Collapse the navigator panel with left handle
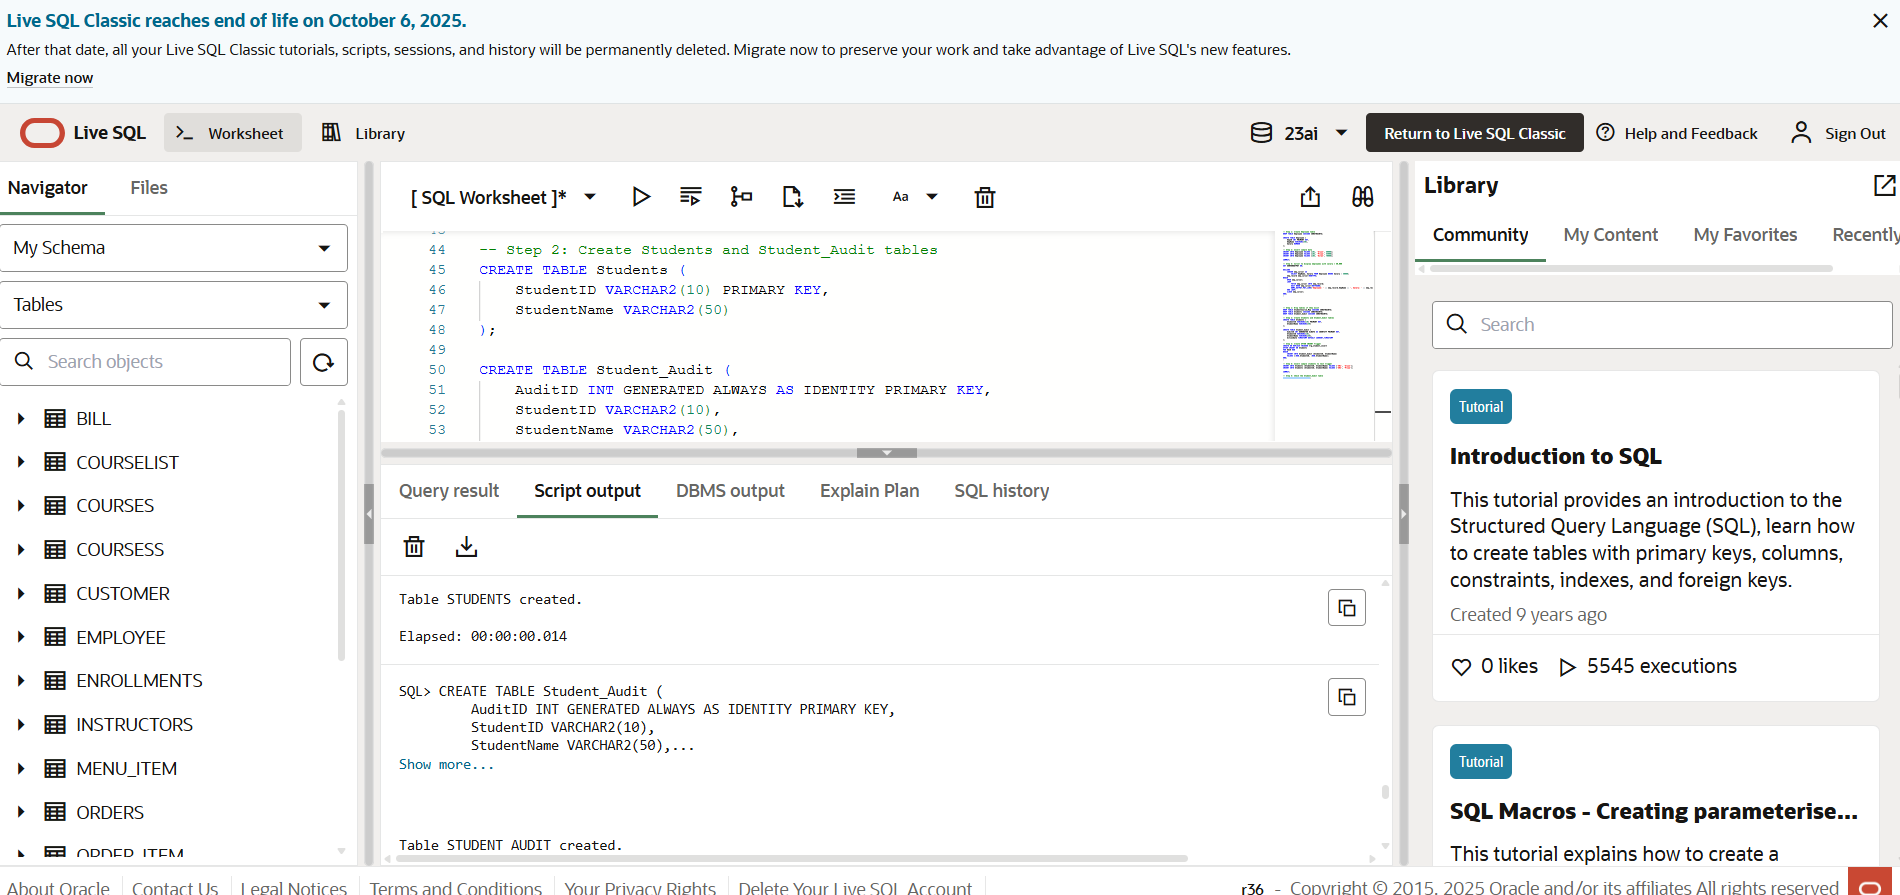Viewport: 1900px width, 895px height. 369,513
